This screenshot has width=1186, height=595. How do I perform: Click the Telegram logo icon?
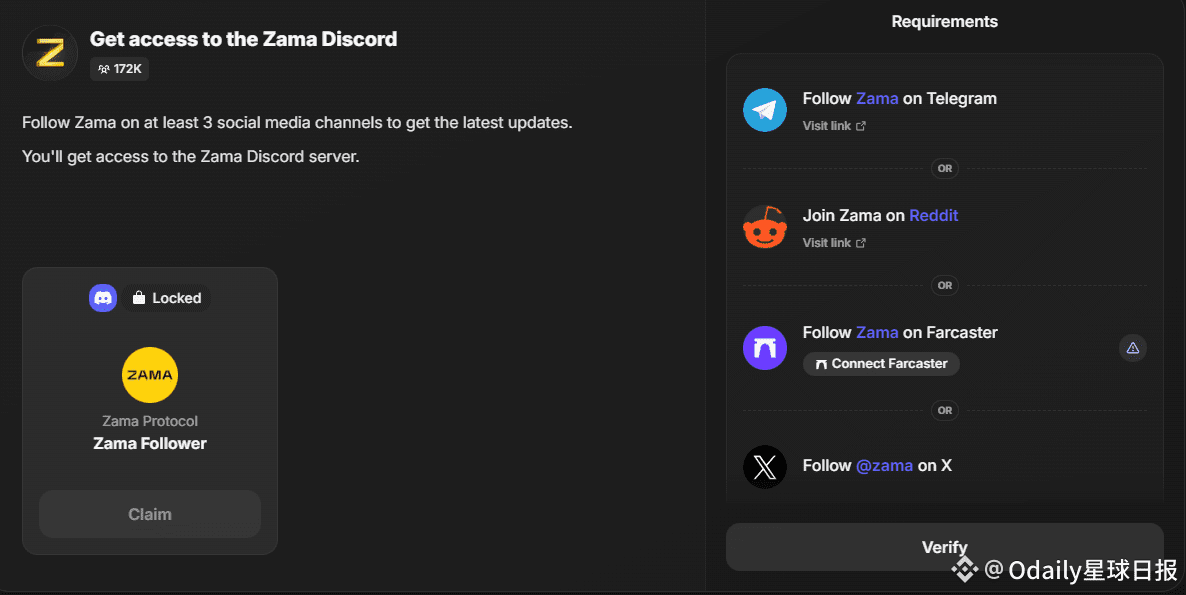click(765, 110)
